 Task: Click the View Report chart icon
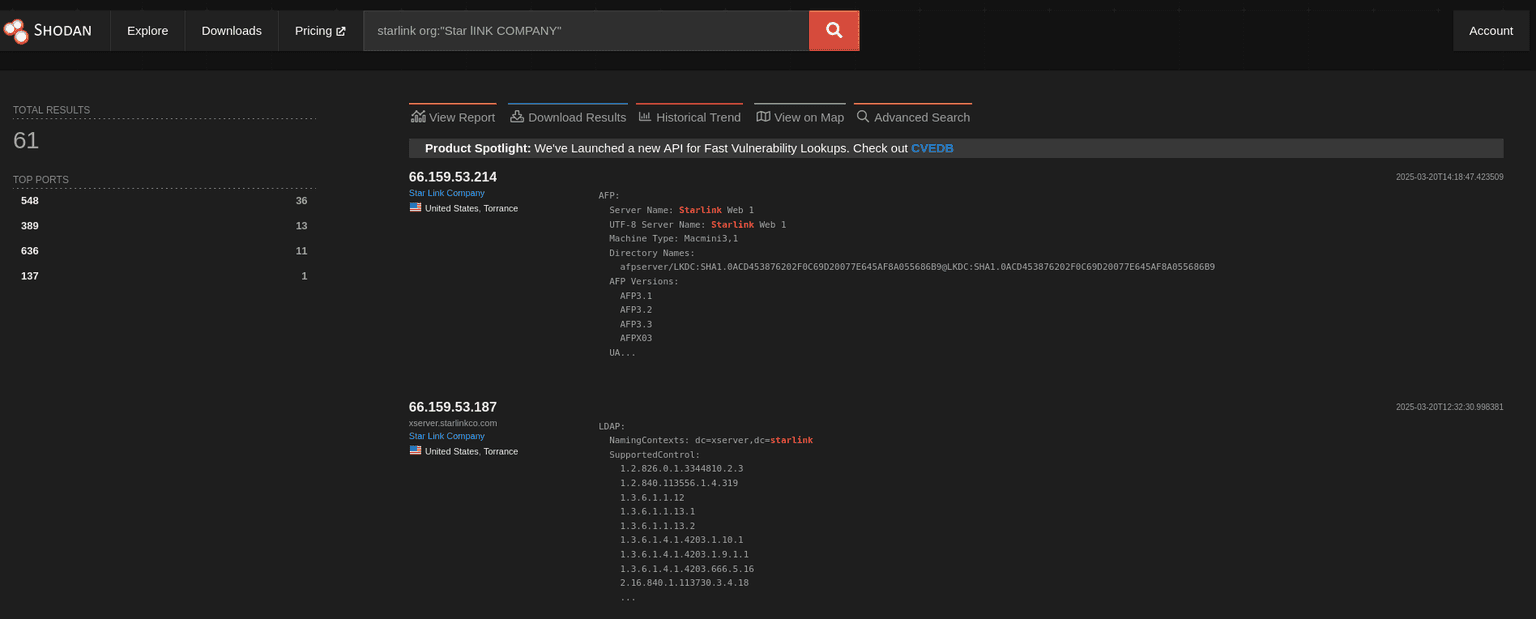coord(418,117)
